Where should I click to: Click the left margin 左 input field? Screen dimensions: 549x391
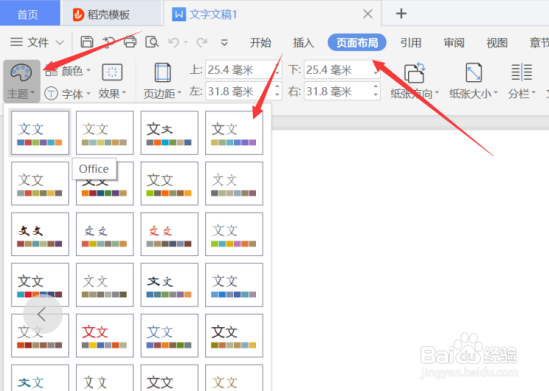click(x=243, y=91)
